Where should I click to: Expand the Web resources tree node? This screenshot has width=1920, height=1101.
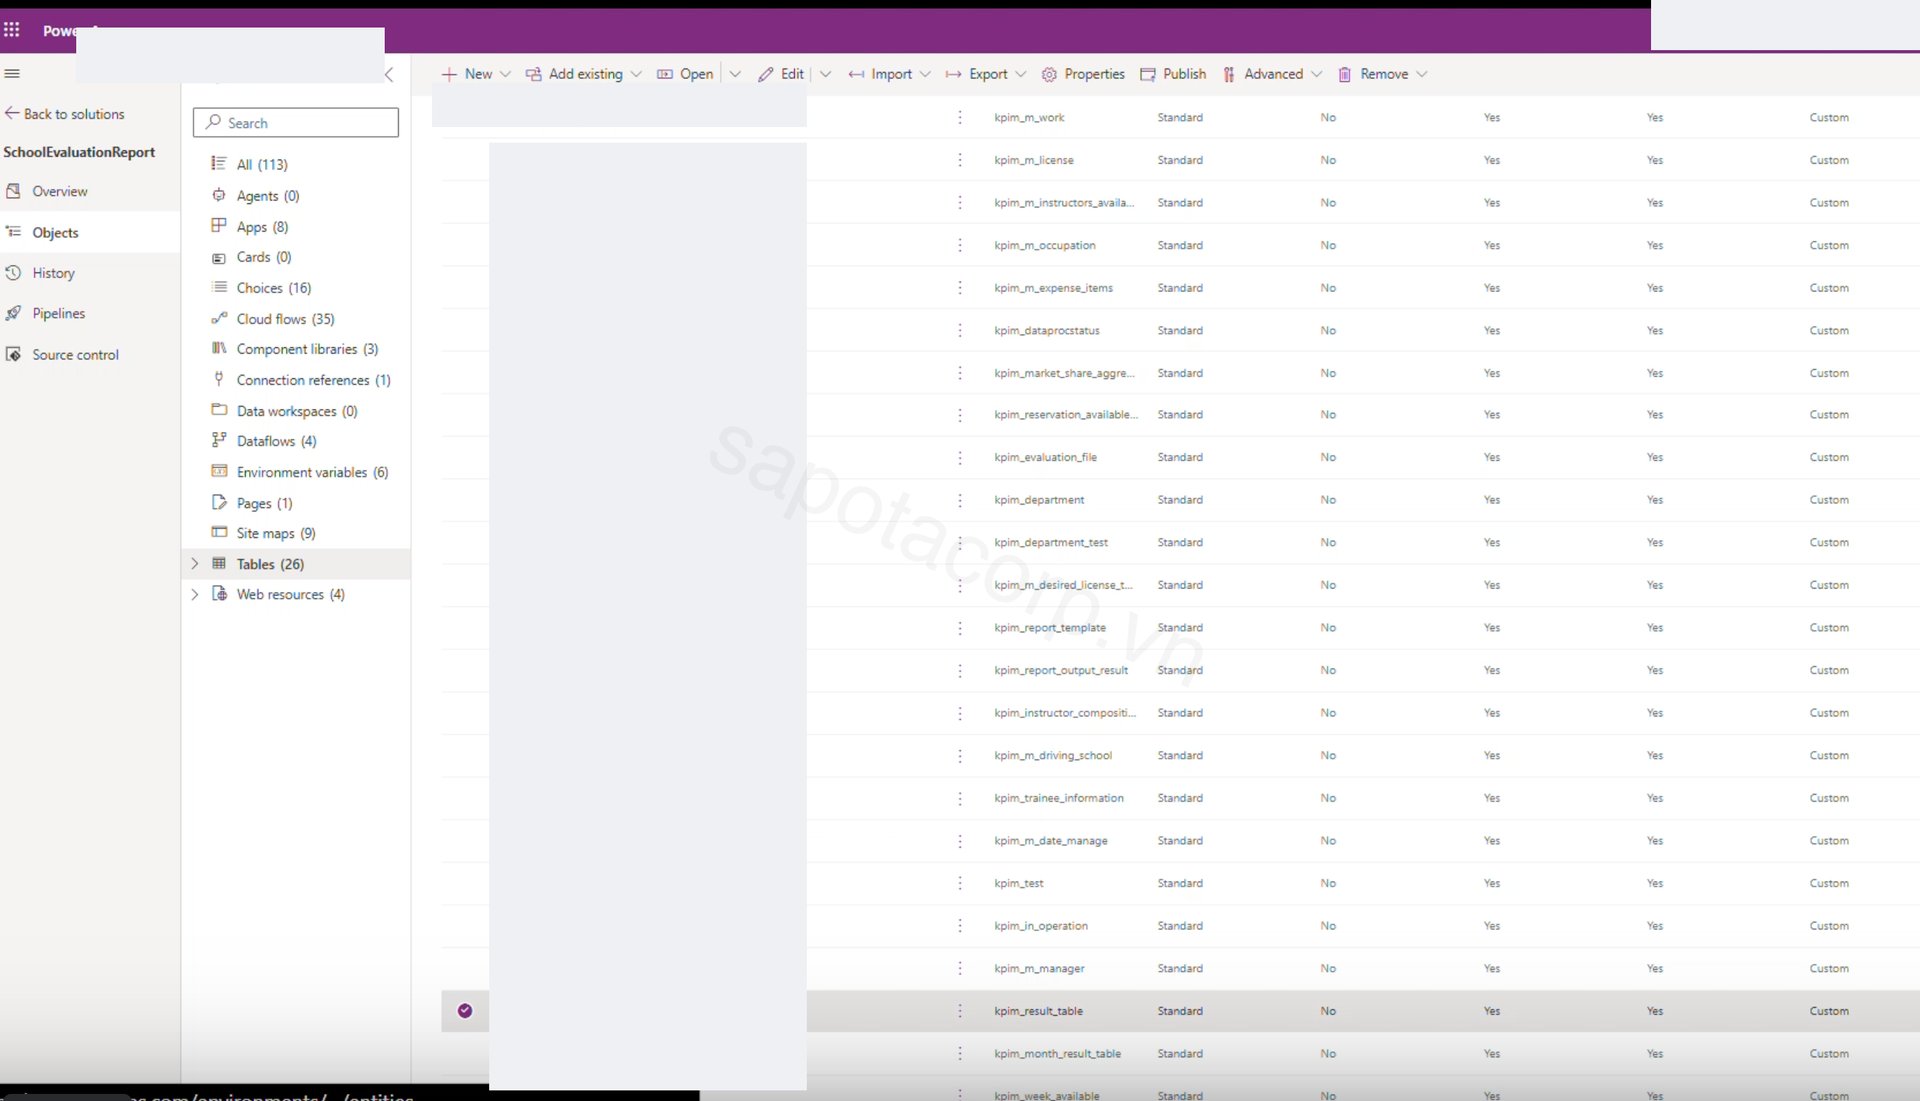tap(195, 594)
